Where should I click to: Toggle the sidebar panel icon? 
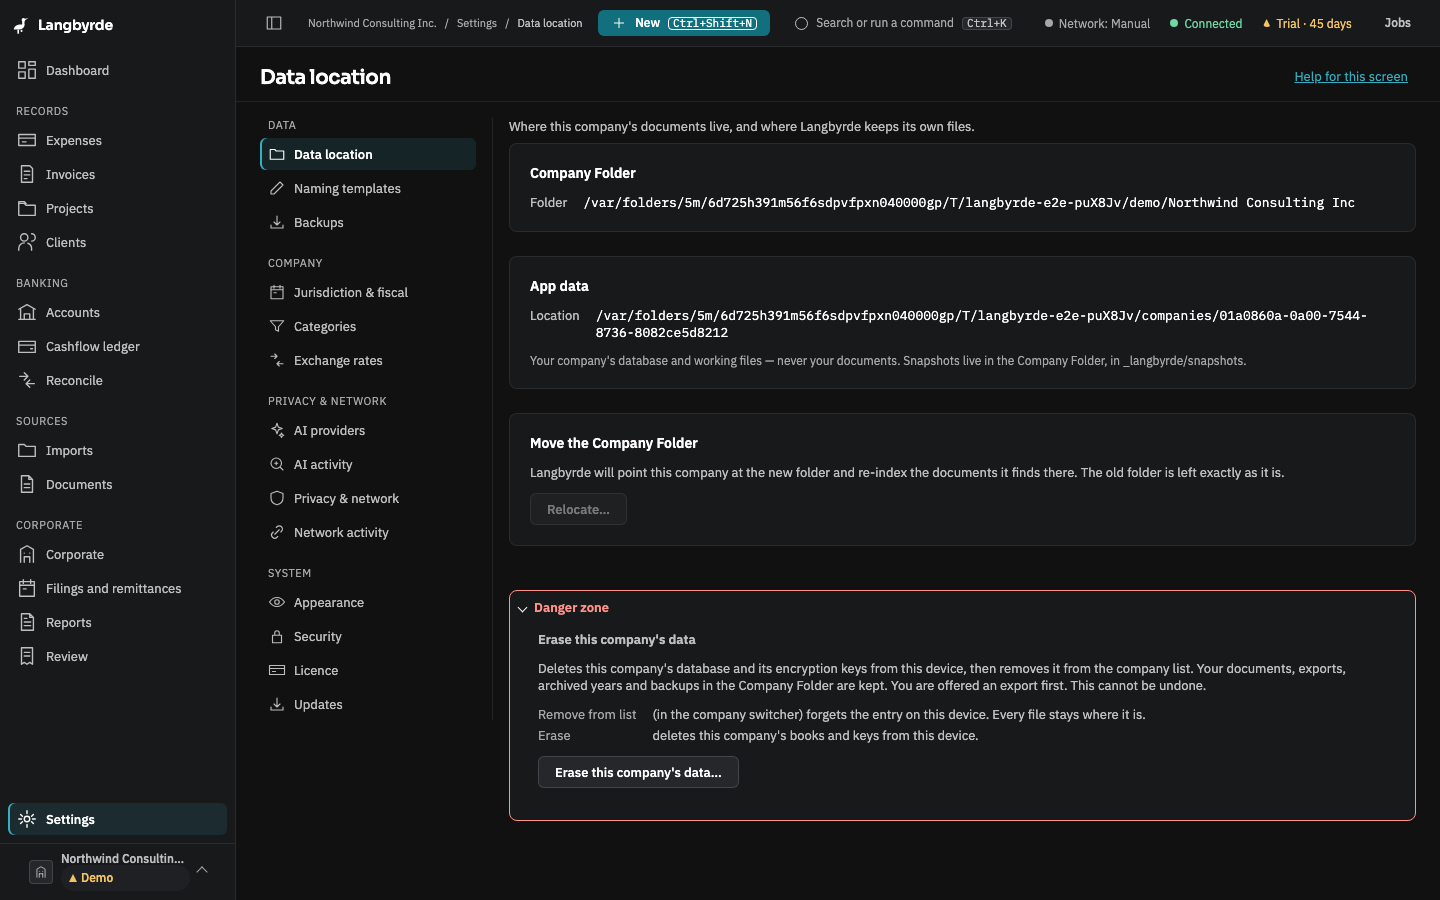274,23
